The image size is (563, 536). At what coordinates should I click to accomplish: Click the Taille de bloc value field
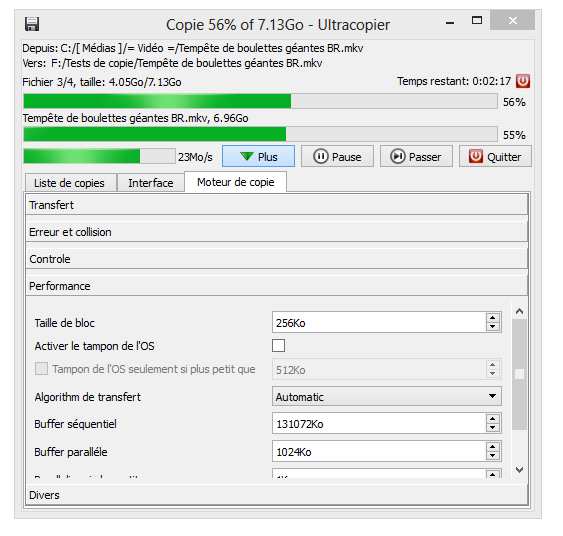379,322
